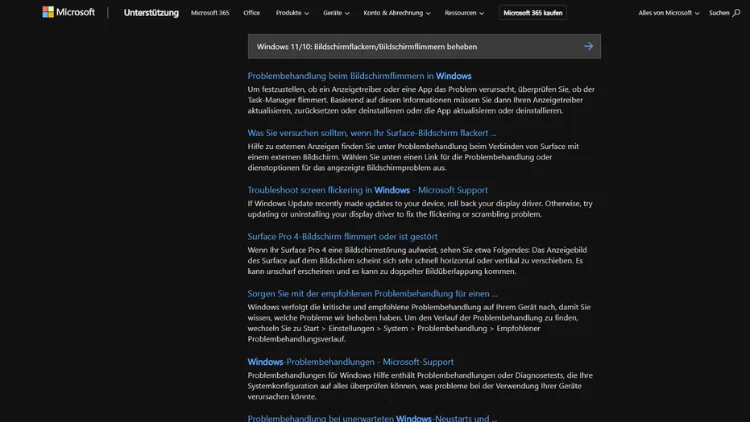
Task: Expand the Alles von Microsoft dropdown
Action: (669, 13)
